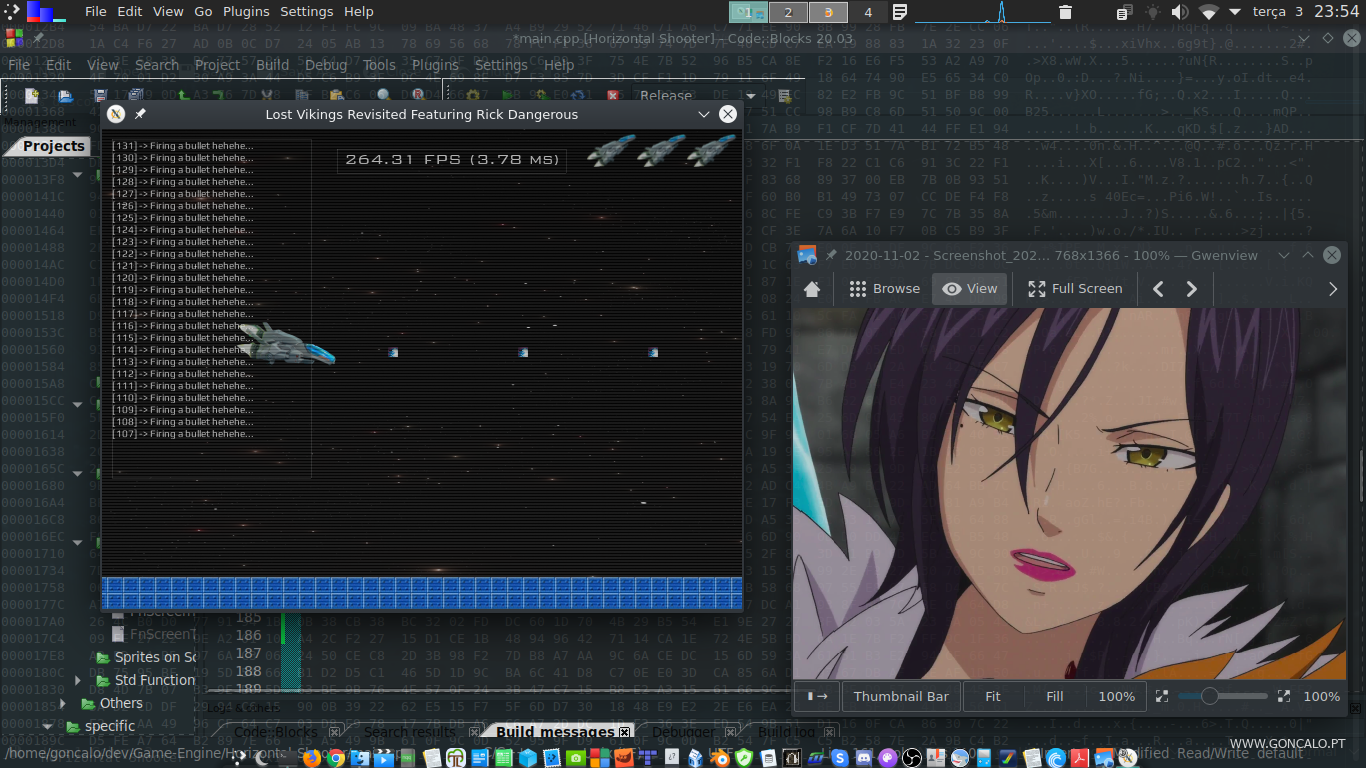Open Project menu in Code::Blocks

(217, 65)
